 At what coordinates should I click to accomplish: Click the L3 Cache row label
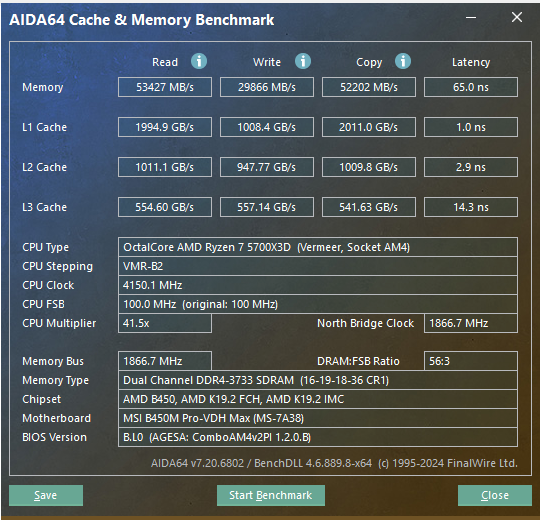[44, 207]
